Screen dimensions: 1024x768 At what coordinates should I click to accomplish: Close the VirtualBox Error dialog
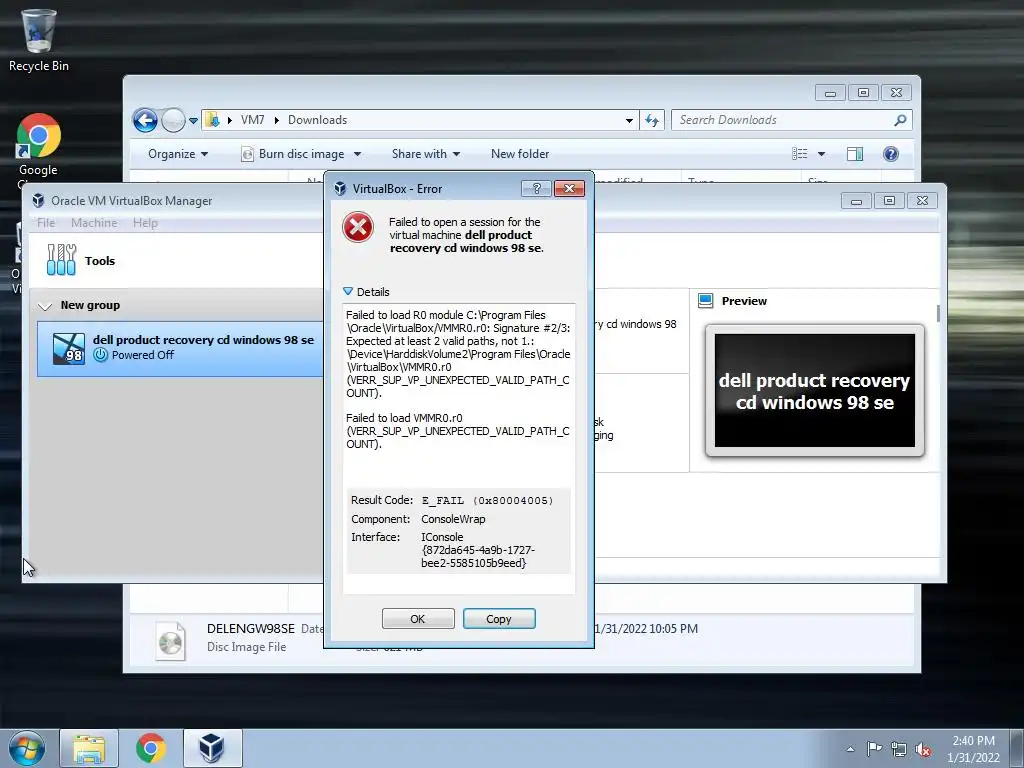569,189
